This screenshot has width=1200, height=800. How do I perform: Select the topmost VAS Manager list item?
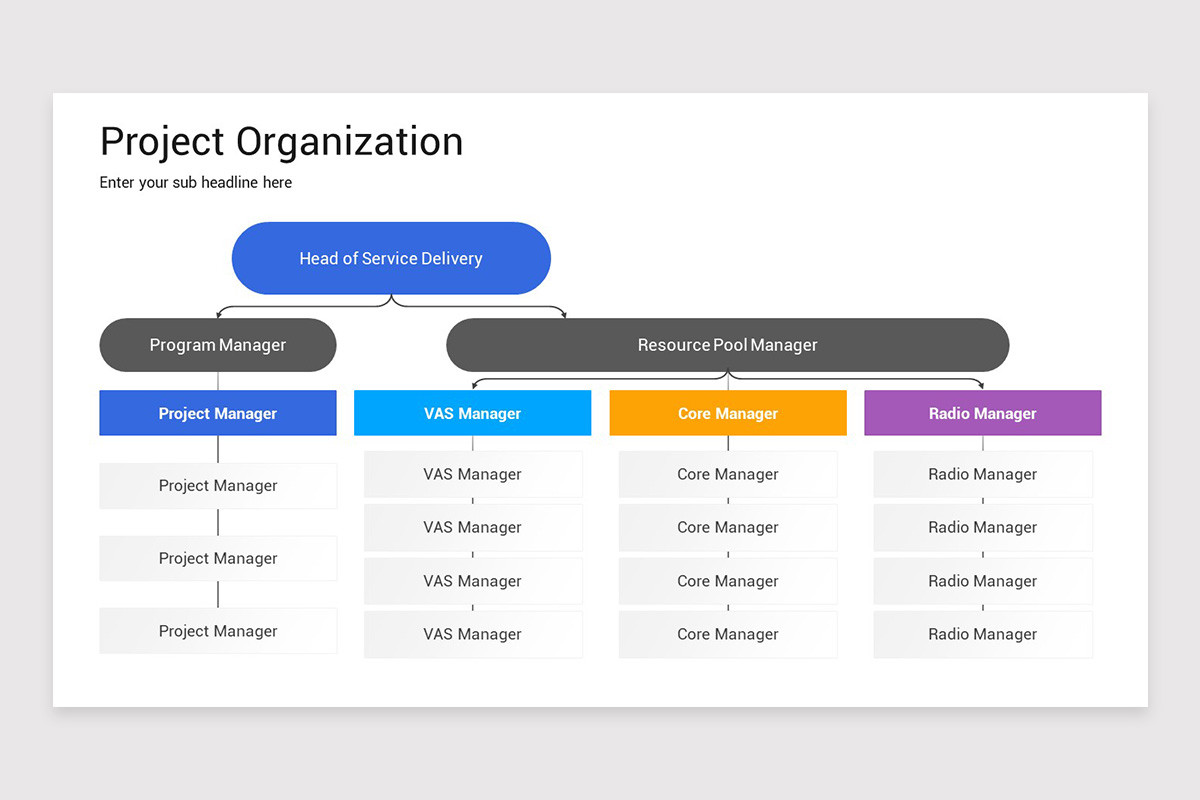(472, 474)
